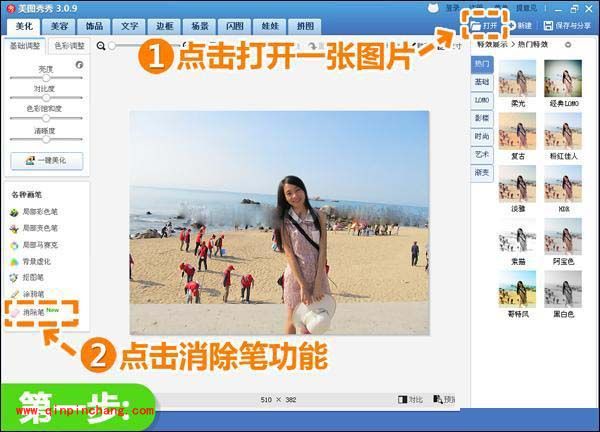The width and height of the screenshot is (600, 432).
Task: Apply the 阿宝色 effect thumbnail
Action: click(563, 237)
